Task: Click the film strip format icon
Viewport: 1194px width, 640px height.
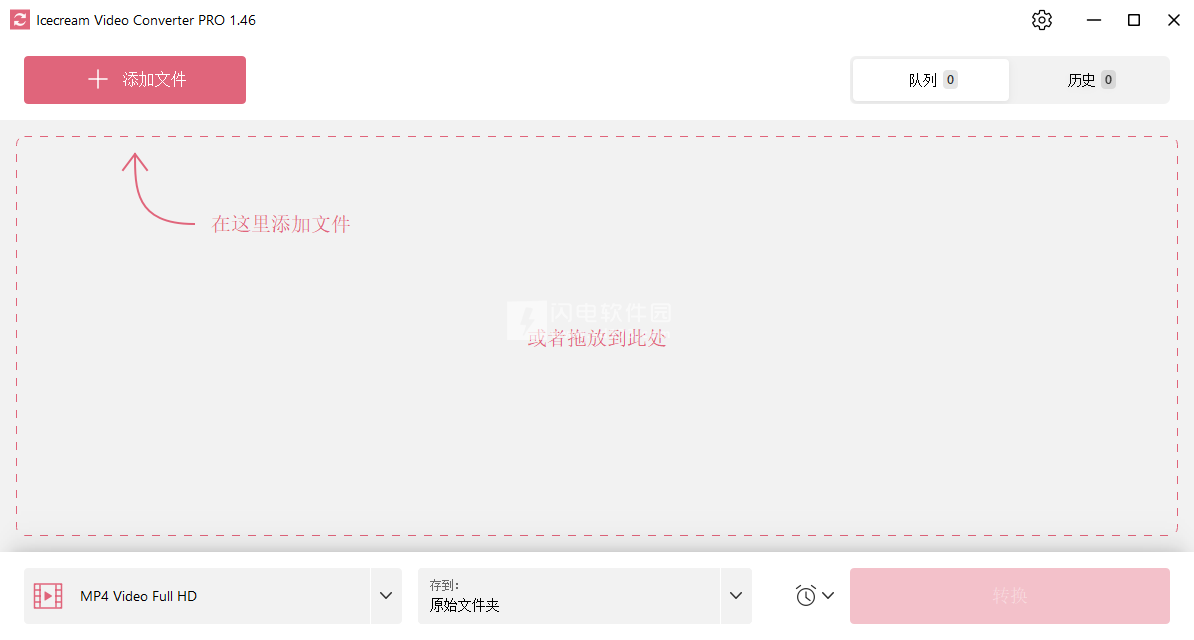Action: tap(48, 596)
